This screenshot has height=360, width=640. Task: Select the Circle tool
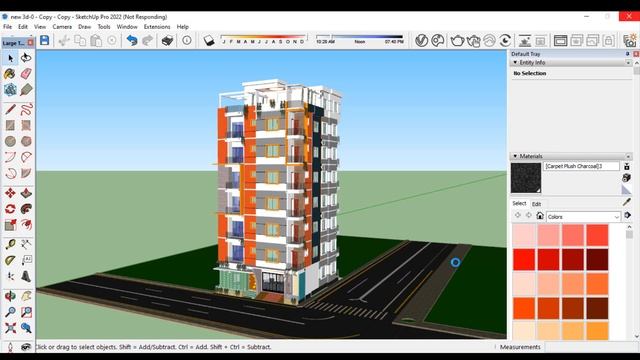click(x=10, y=141)
